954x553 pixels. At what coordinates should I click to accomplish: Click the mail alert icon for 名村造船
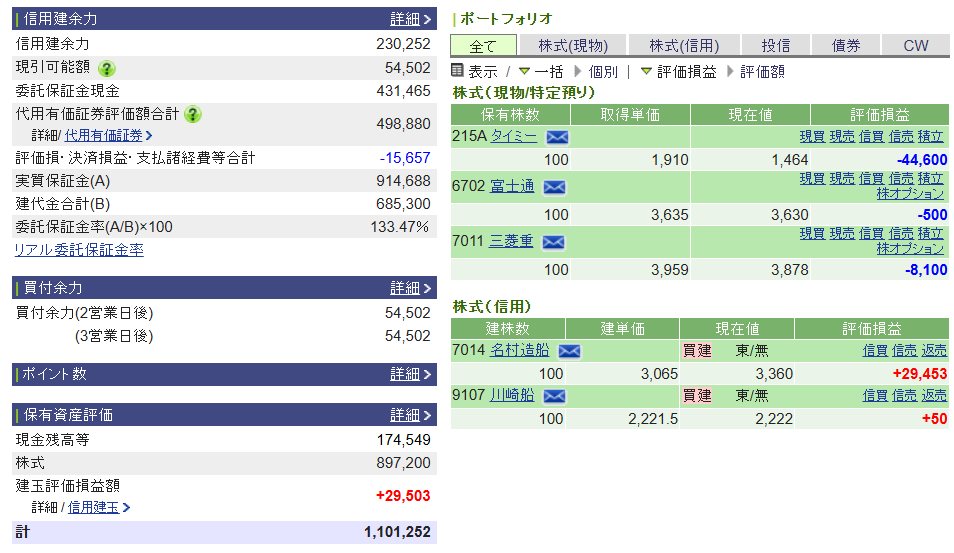coord(569,351)
